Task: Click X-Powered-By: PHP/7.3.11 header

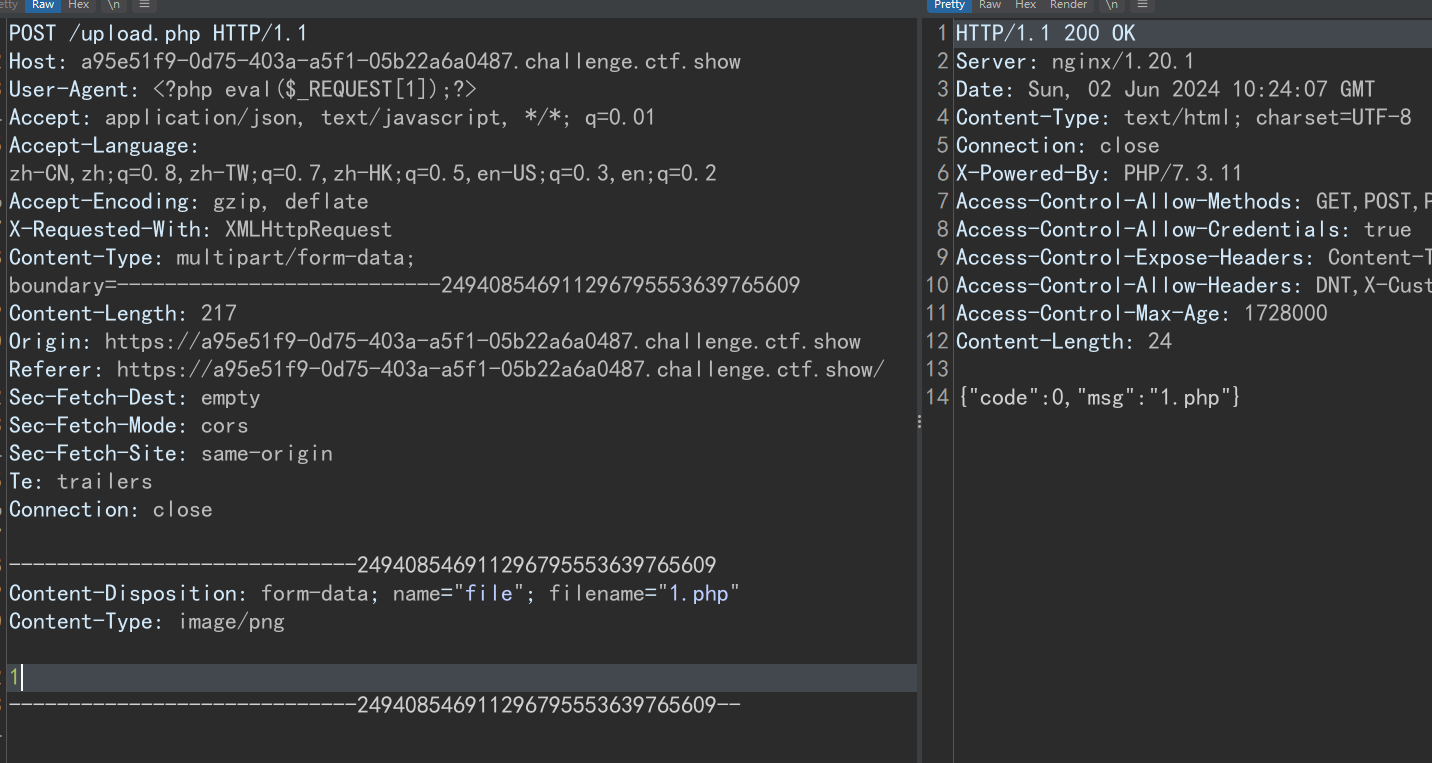Action: coord(1100,173)
